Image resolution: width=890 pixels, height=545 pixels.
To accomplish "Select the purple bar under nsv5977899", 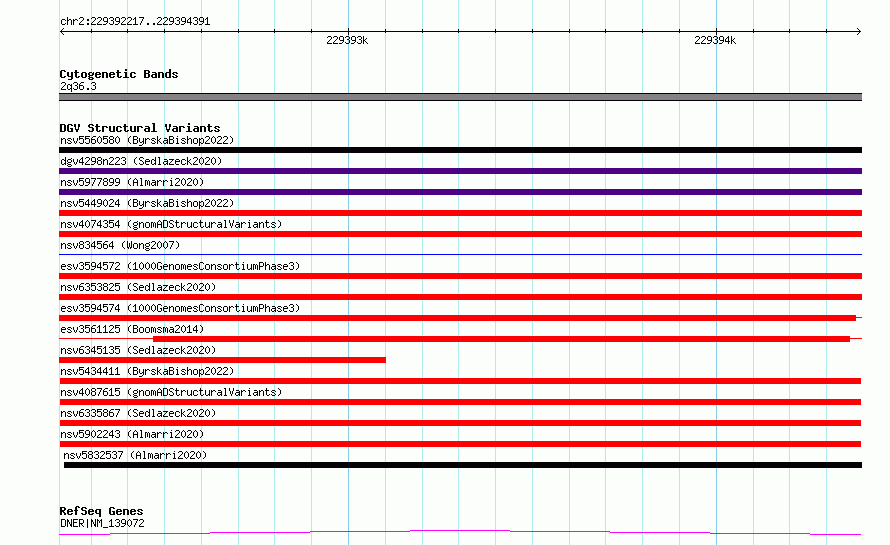I will (x=460, y=192).
